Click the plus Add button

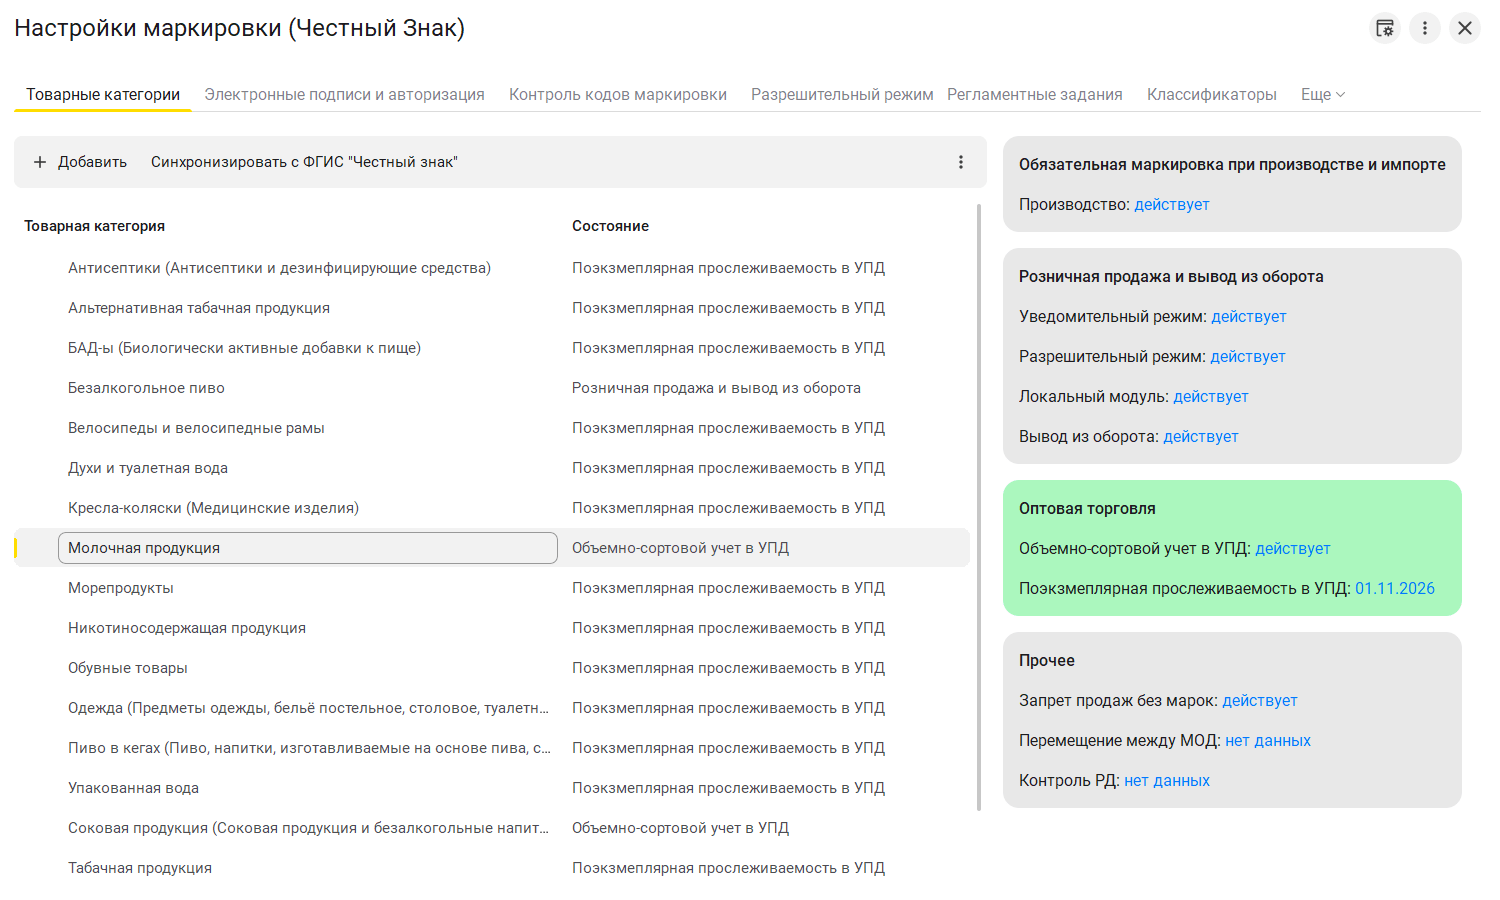point(81,162)
